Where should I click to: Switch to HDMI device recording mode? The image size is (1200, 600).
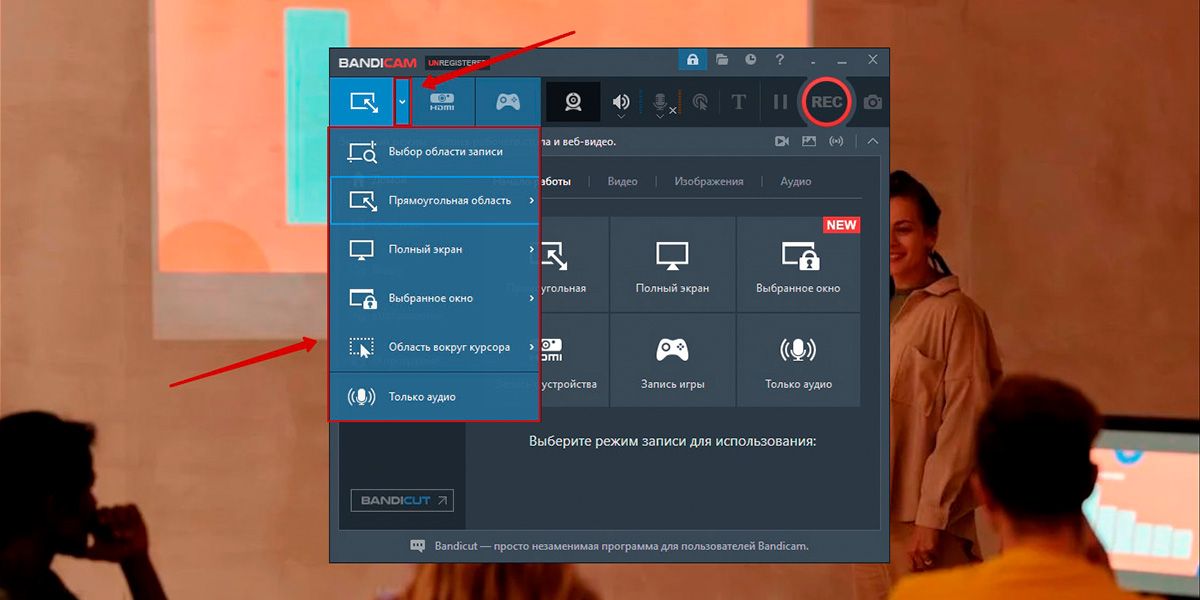[x=442, y=101]
